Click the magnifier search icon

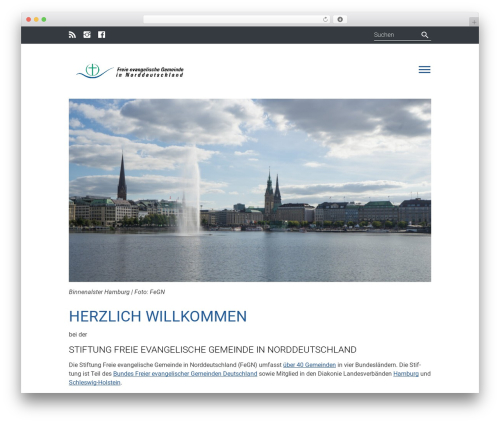[x=425, y=35]
